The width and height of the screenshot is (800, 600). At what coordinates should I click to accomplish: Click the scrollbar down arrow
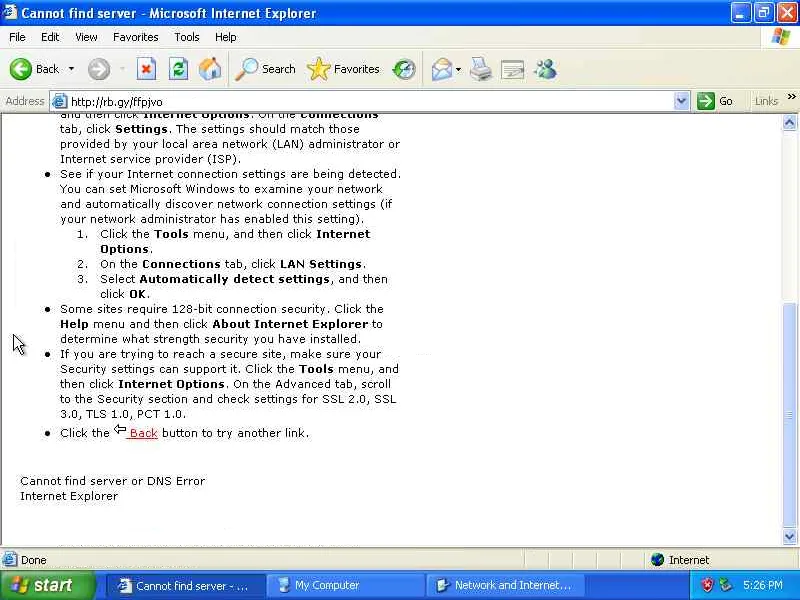point(789,537)
